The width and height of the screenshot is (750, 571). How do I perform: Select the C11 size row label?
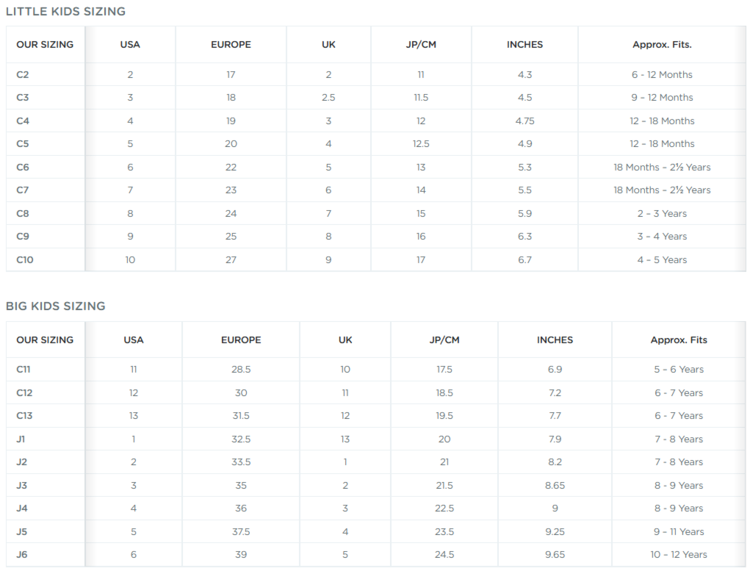pyautogui.click(x=24, y=369)
